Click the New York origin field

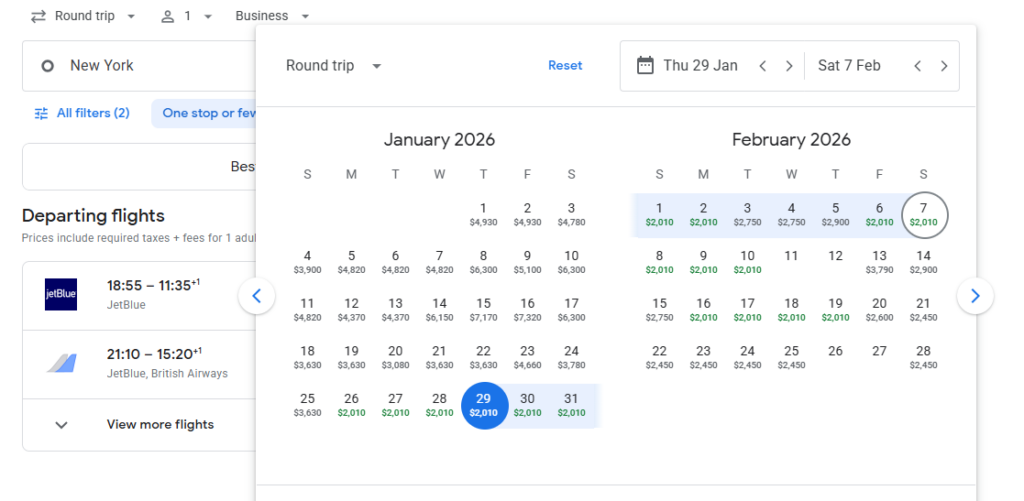pos(140,66)
